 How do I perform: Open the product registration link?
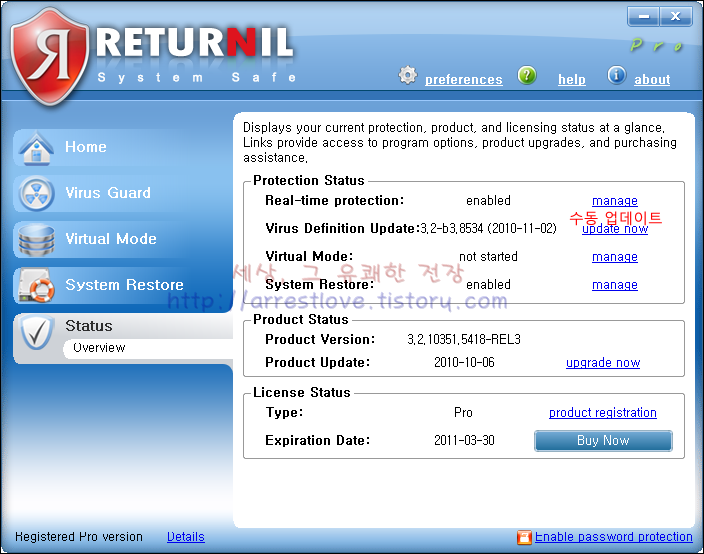(603, 413)
